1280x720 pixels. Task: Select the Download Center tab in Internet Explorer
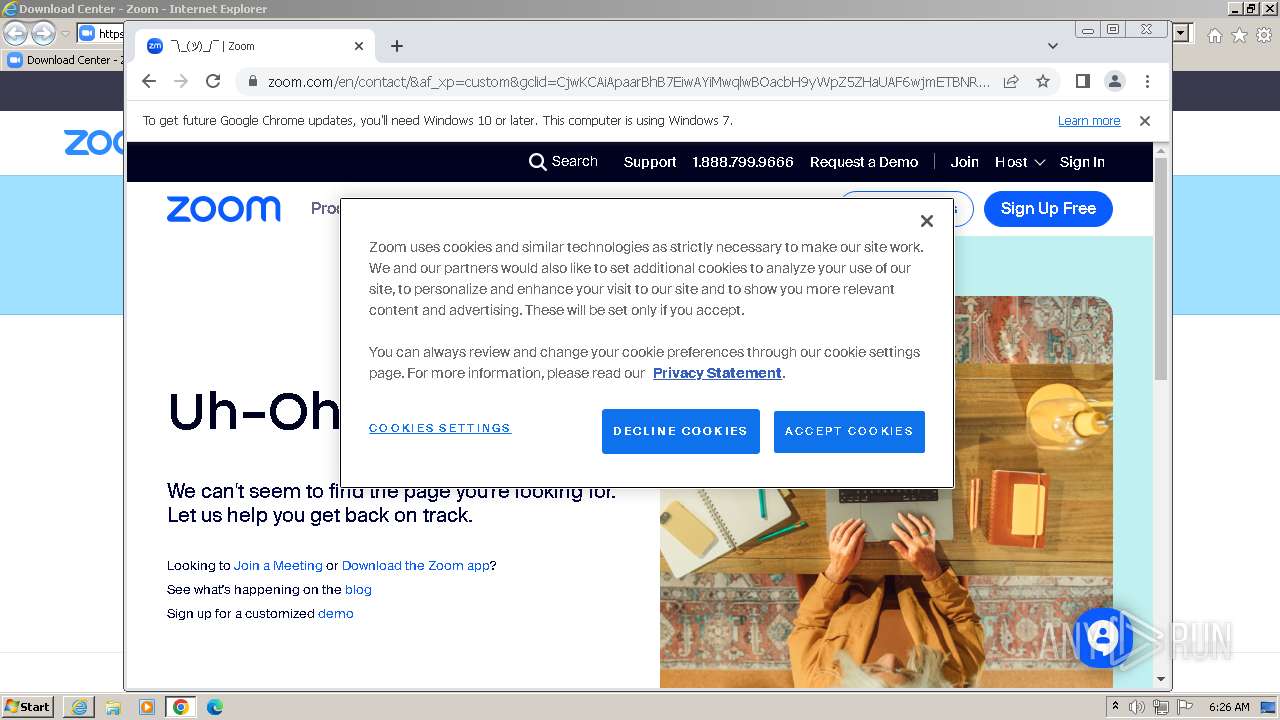[63, 60]
